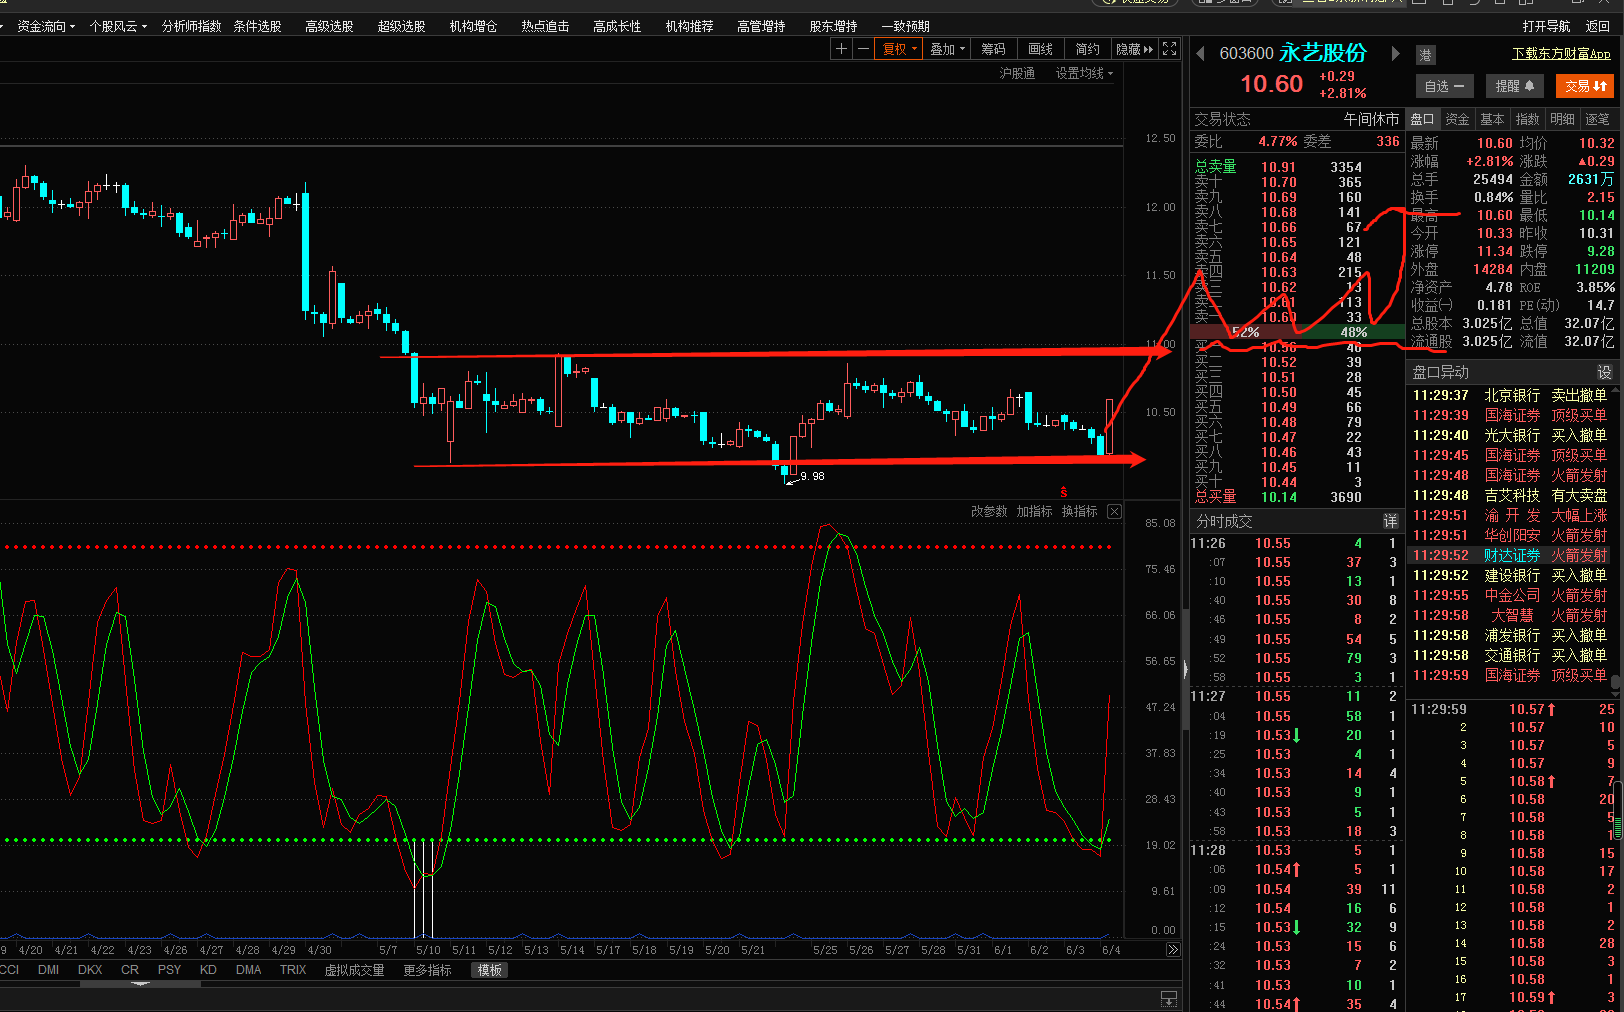Open the 设置均线 dropdown
The height and width of the screenshot is (1012, 1624).
point(1084,73)
